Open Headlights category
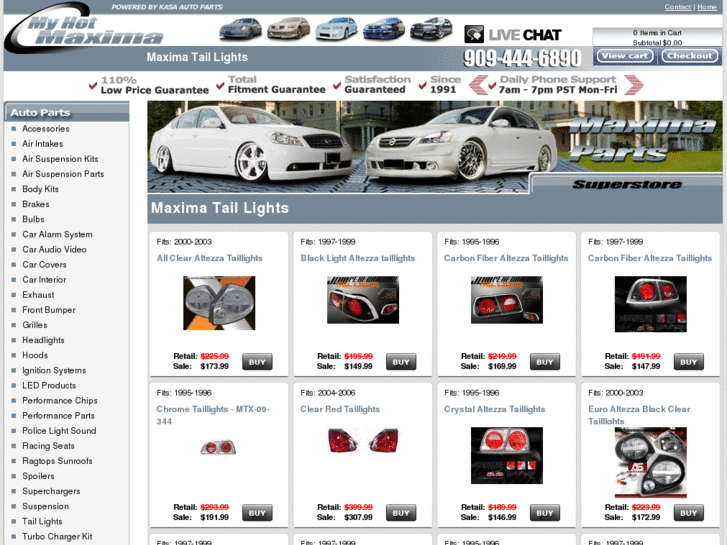This screenshot has width=727, height=545. 43,340
